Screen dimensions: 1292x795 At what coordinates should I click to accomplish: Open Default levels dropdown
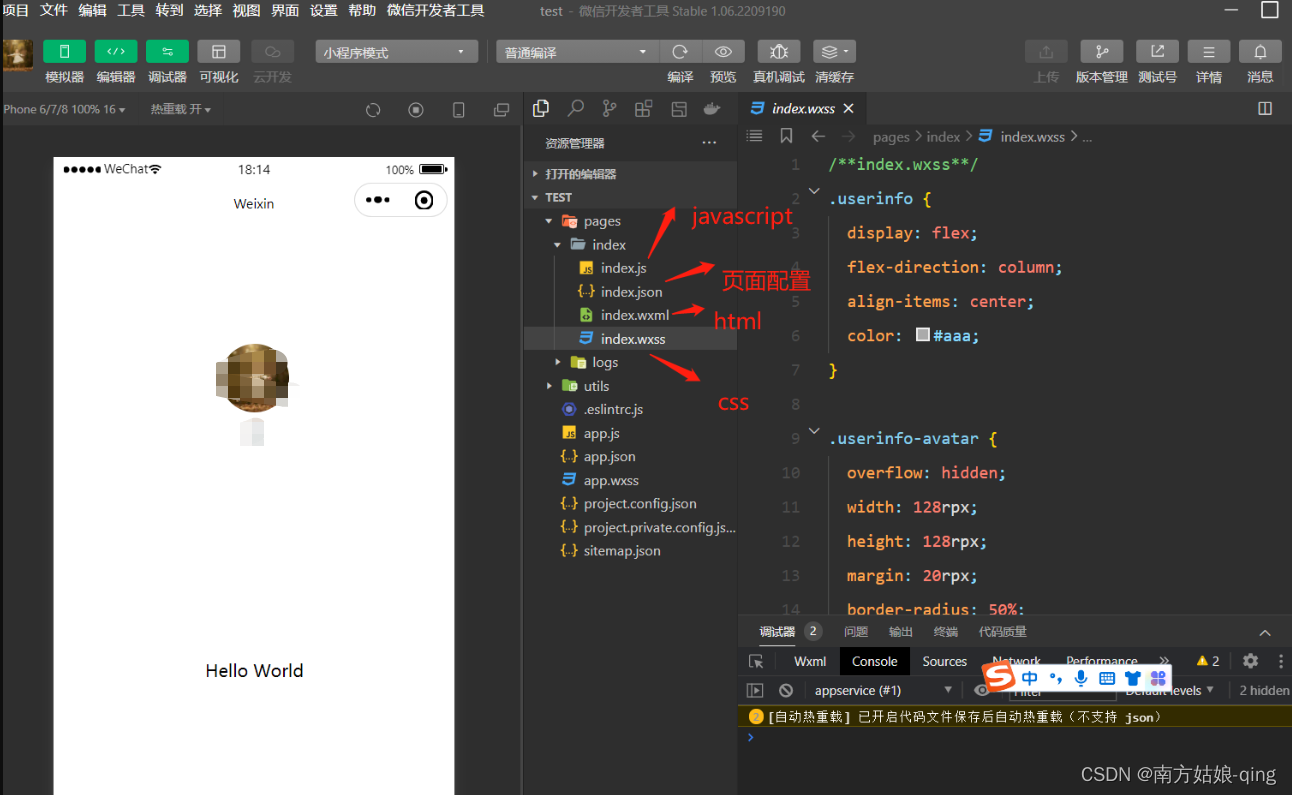[x=1169, y=690]
